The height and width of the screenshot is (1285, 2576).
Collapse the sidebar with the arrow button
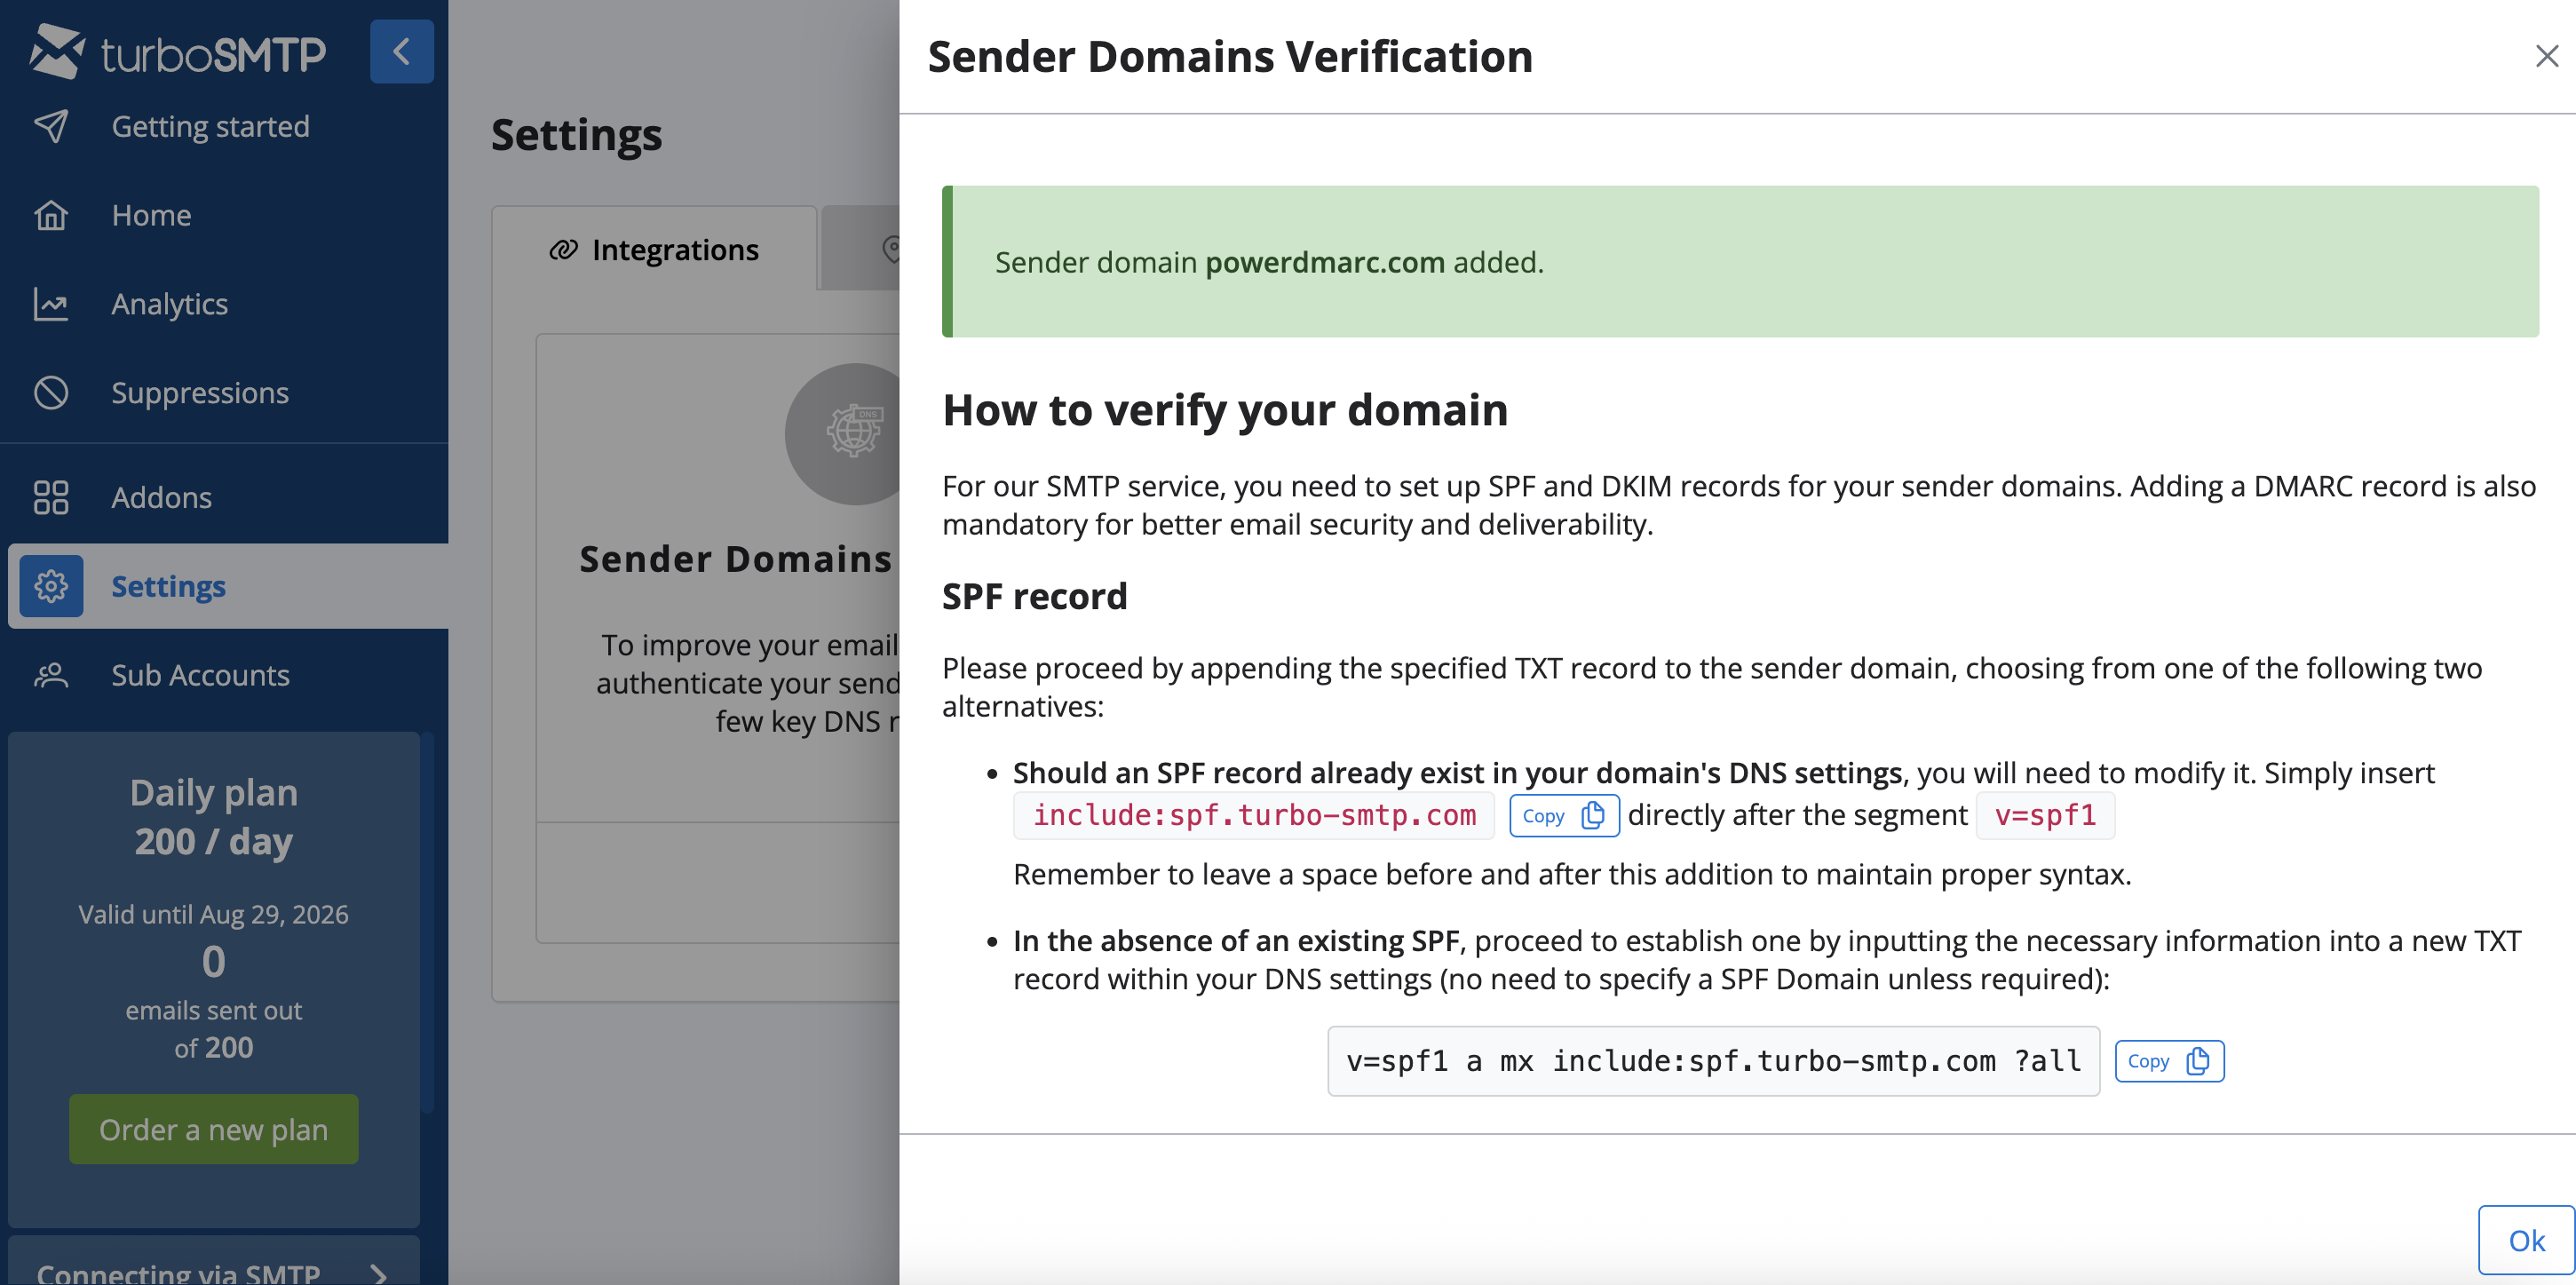[x=401, y=51]
